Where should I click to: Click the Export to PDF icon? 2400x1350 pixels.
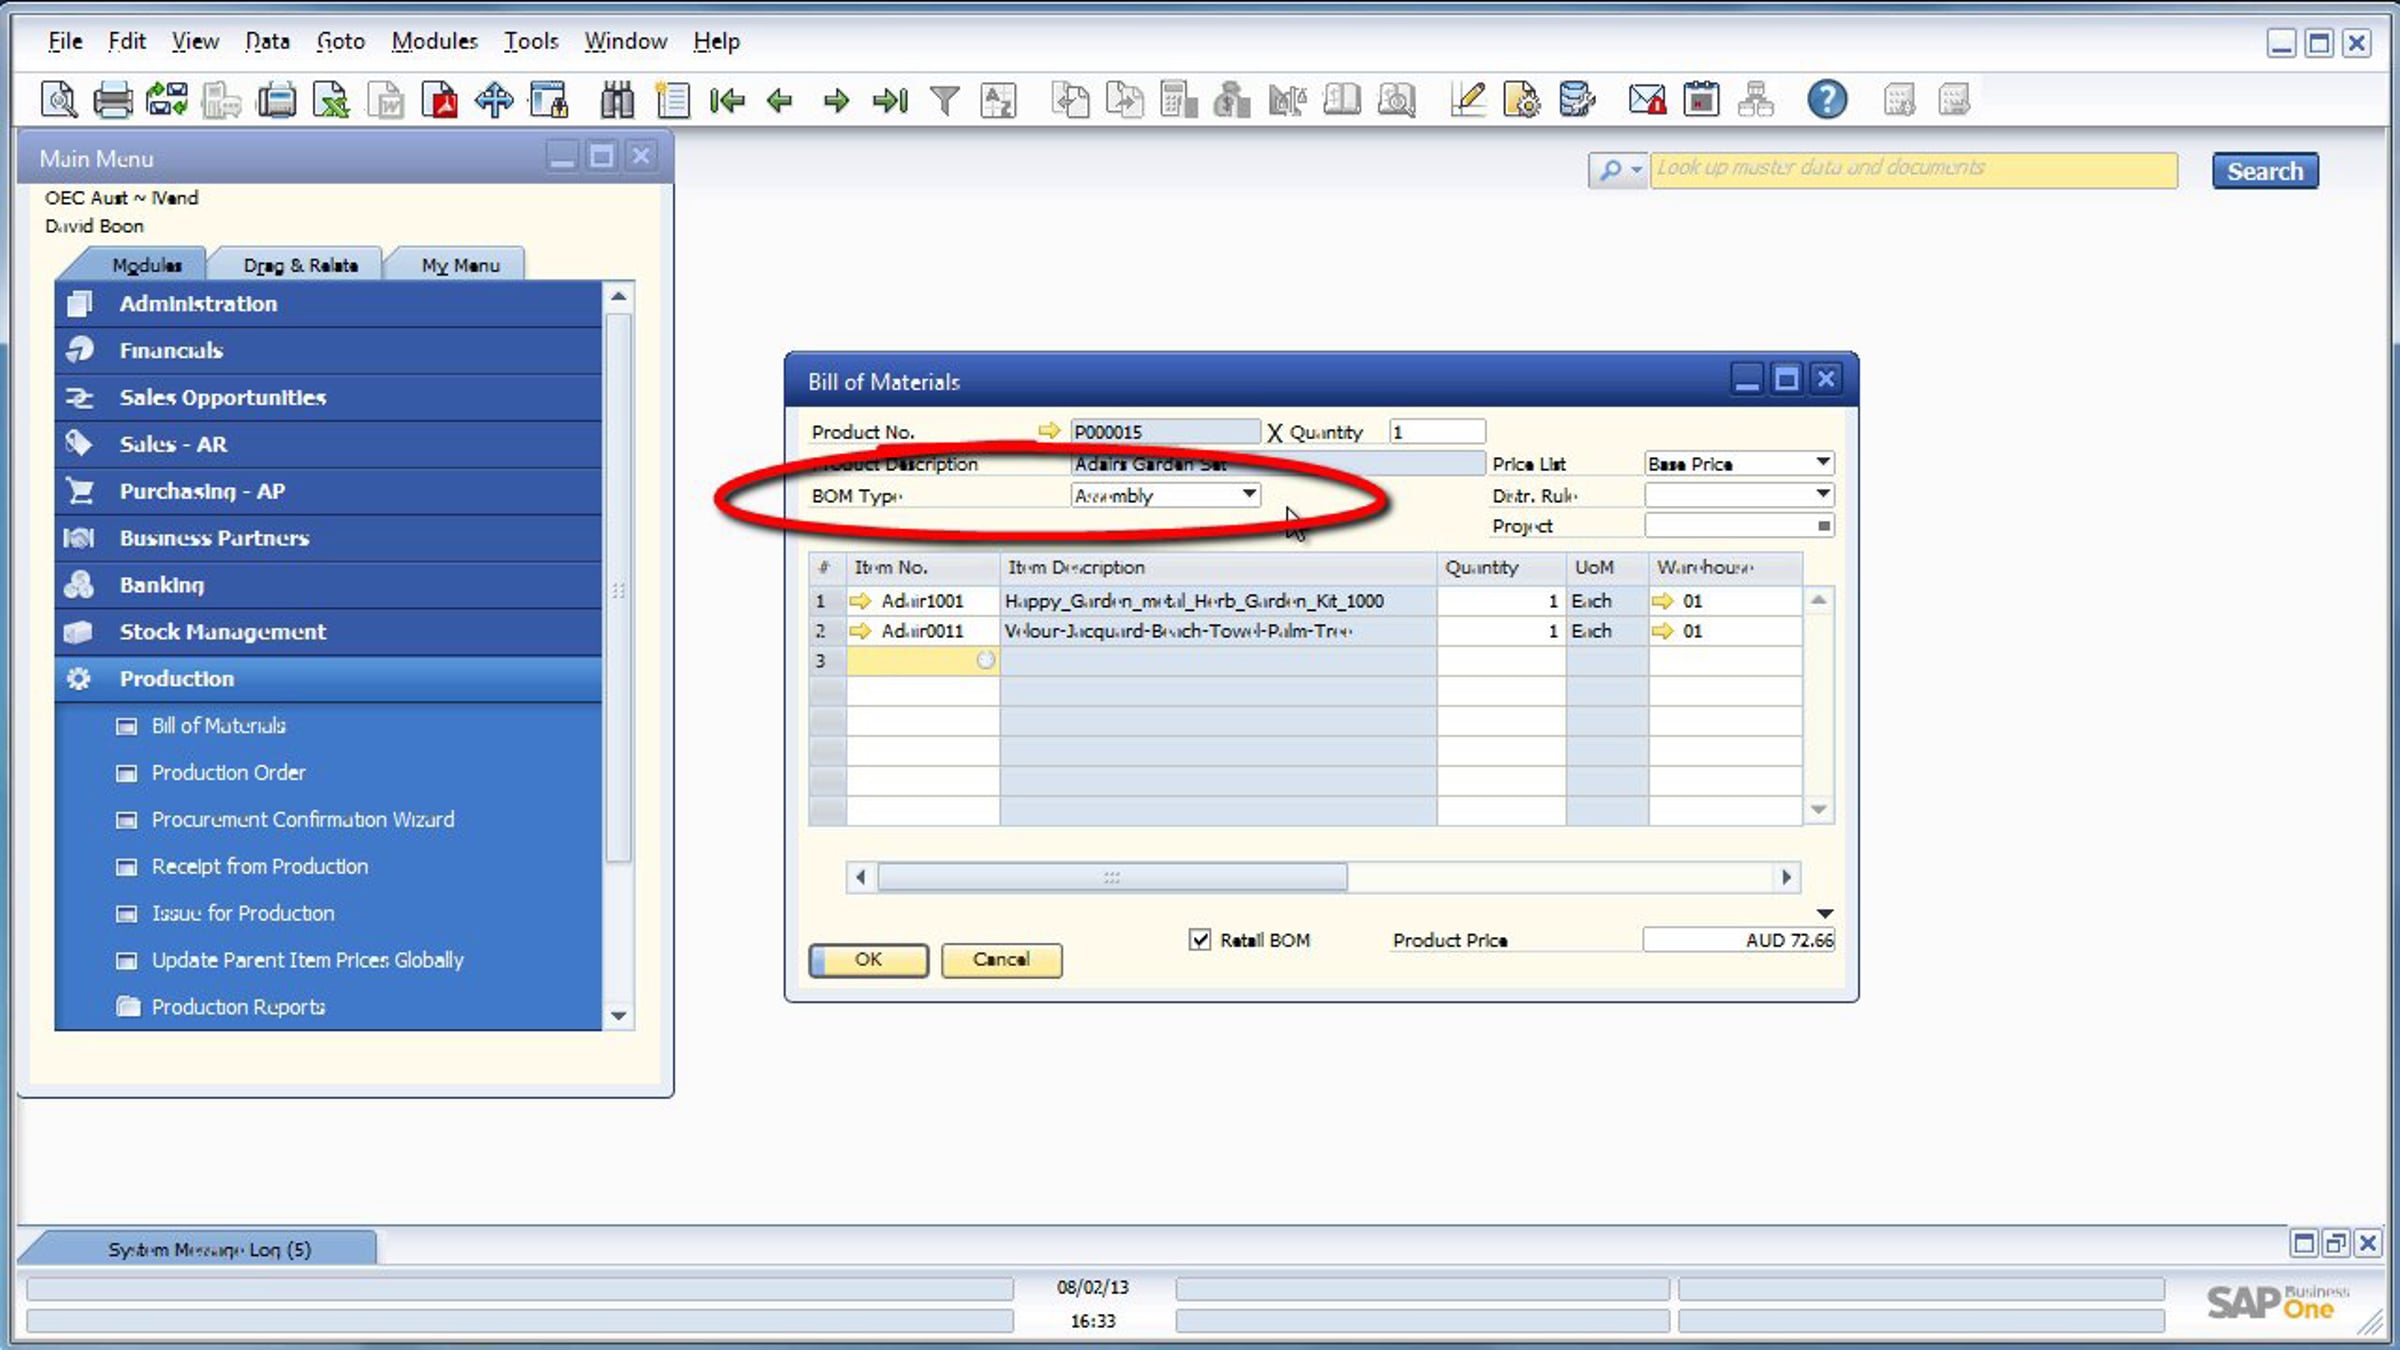pyautogui.click(x=440, y=100)
